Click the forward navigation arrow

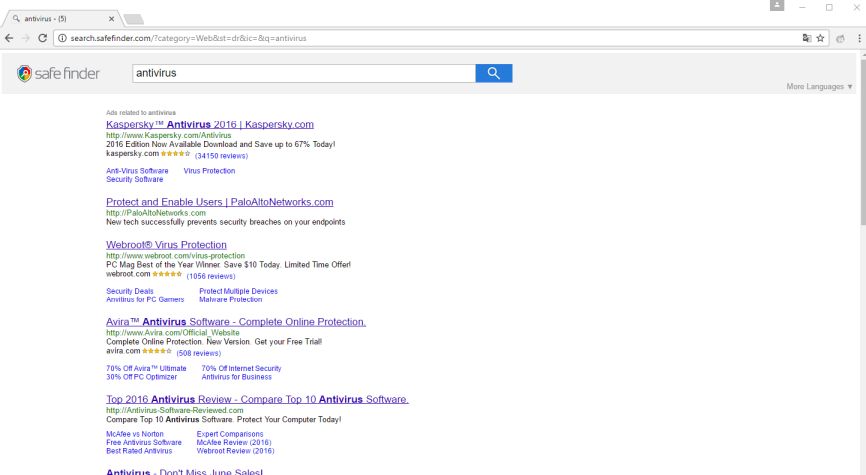[25, 38]
